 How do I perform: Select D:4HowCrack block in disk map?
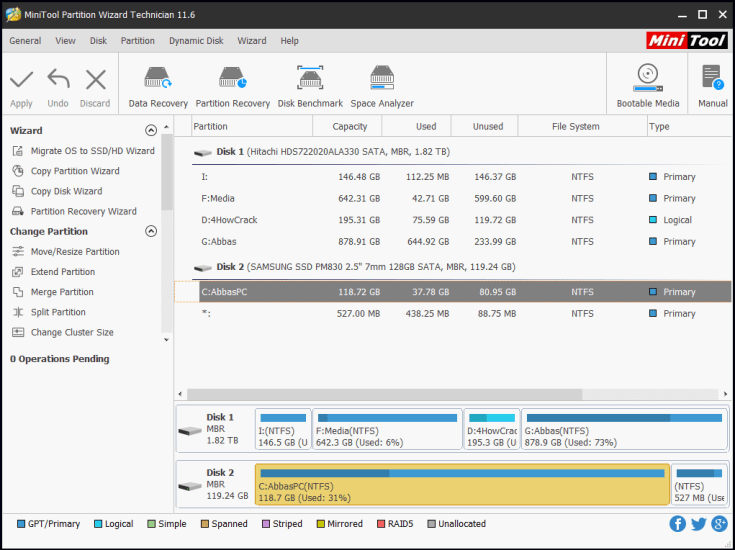click(492, 429)
